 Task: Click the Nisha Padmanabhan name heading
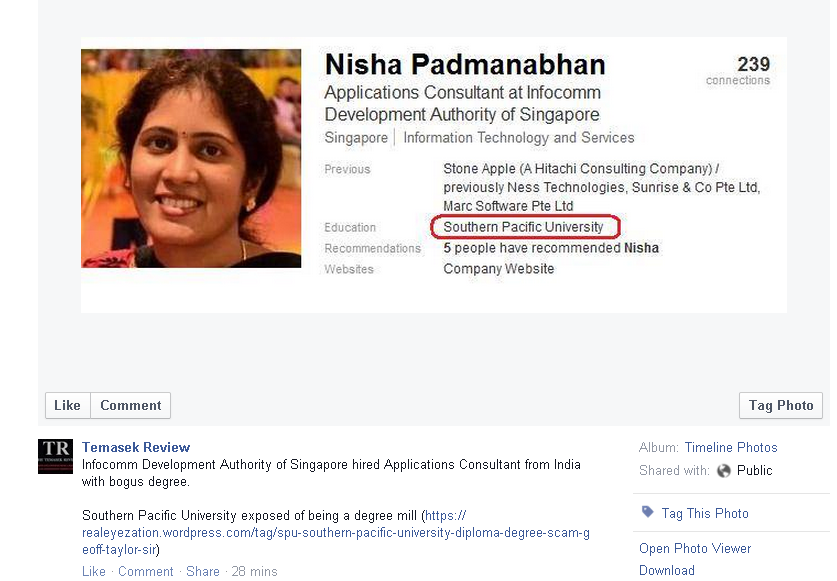coord(465,65)
